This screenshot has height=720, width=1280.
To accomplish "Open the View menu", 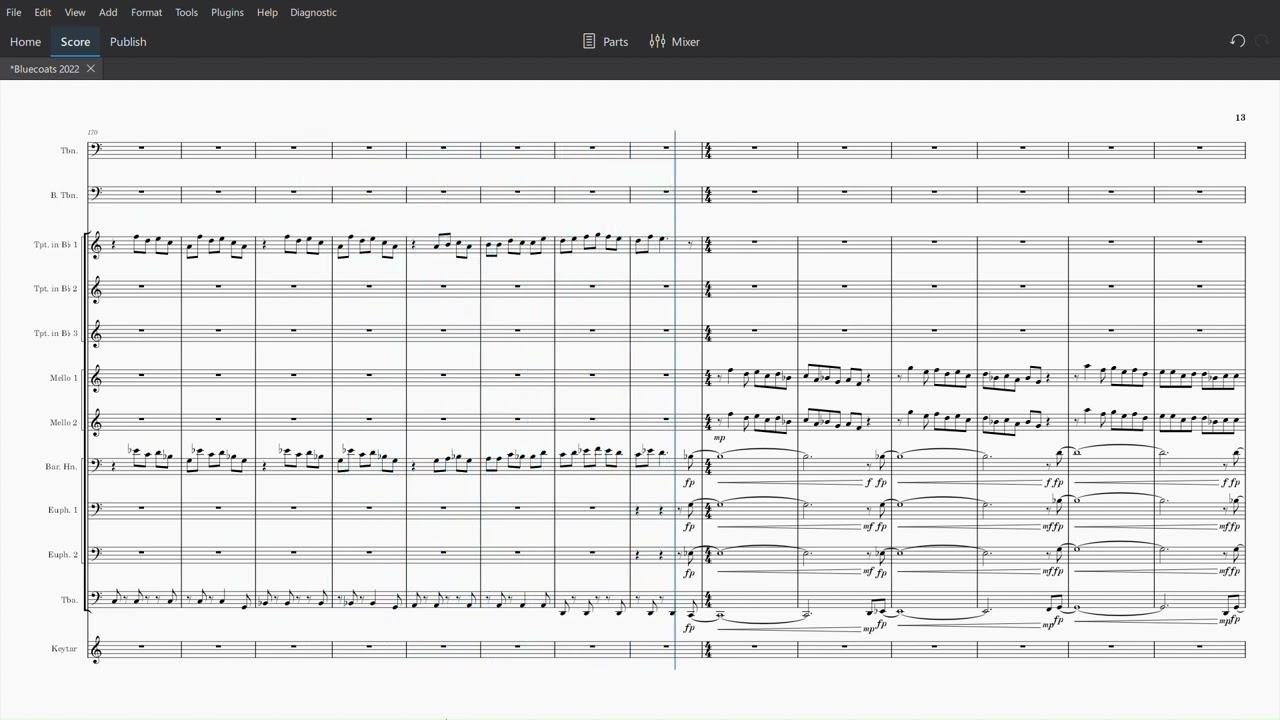I will coord(75,12).
